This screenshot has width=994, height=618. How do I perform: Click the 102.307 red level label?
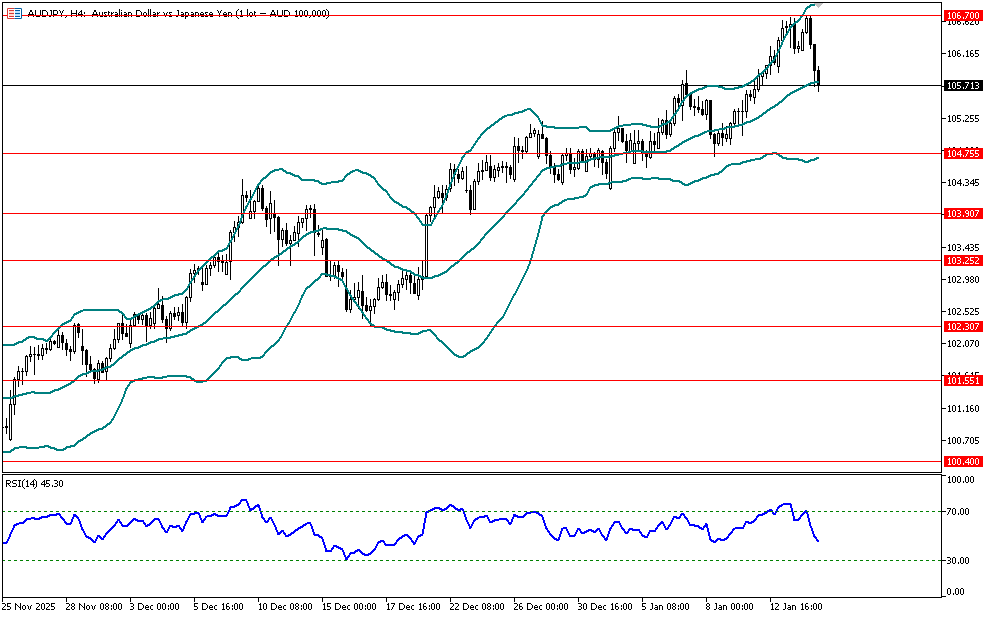[961, 326]
